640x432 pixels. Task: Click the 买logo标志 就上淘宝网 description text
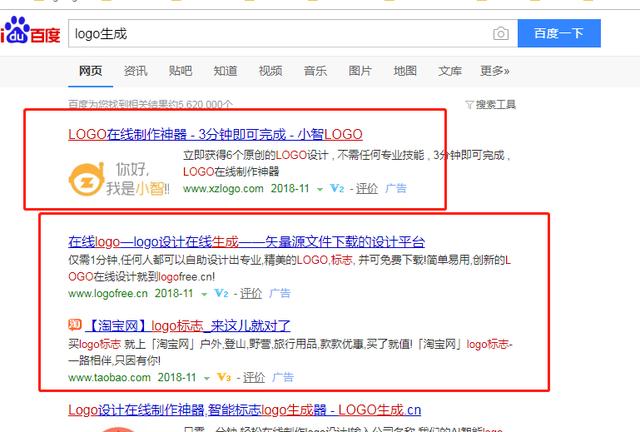click(290, 352)
